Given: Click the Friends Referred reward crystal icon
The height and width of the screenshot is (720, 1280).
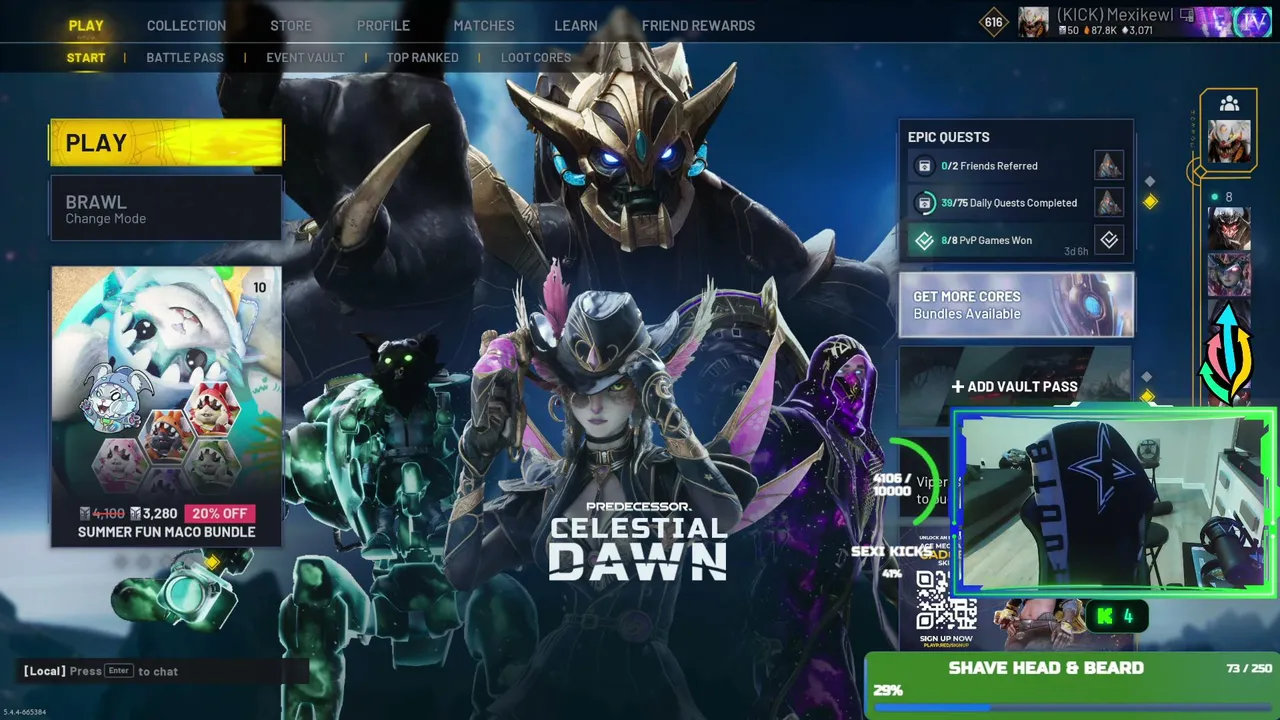Looking at the screenshot, I should 1109,165.
